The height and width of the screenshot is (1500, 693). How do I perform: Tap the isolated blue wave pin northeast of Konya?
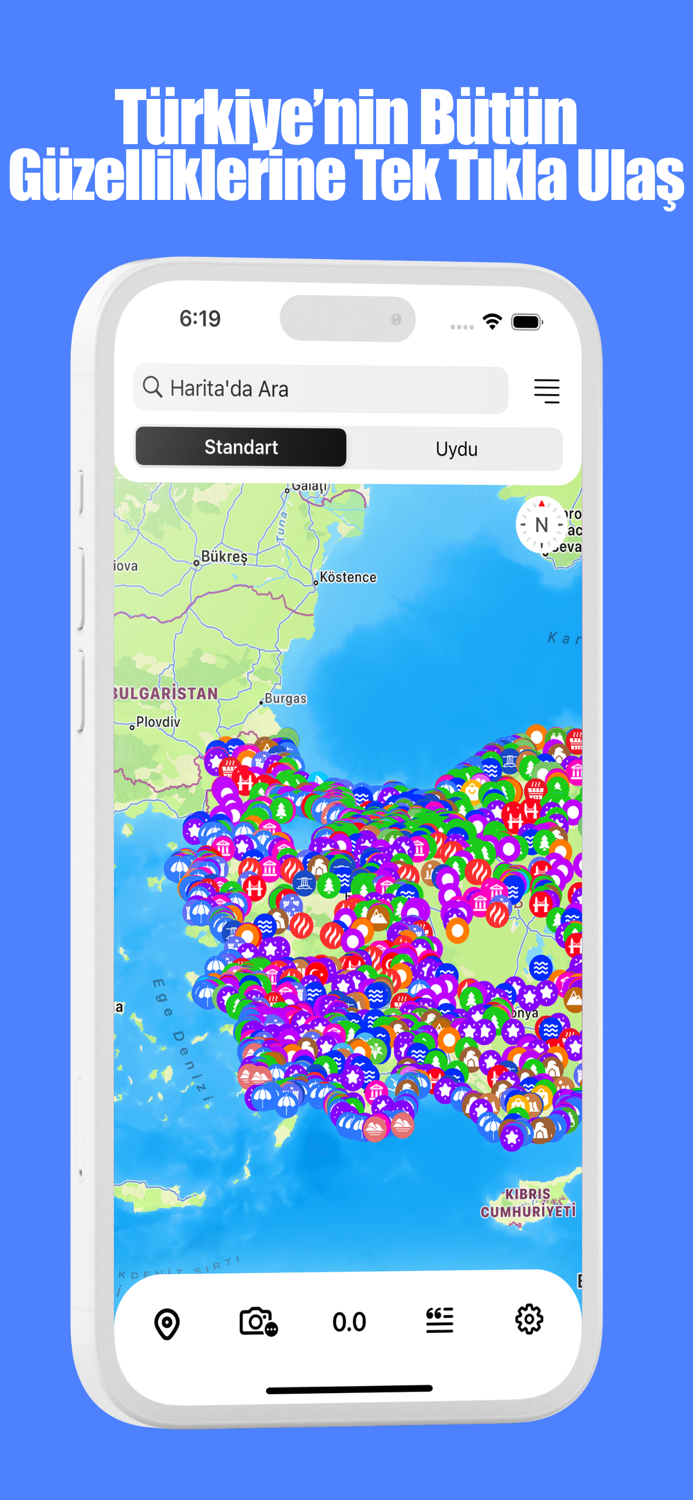pyautogui.click(x=541, y=967)
